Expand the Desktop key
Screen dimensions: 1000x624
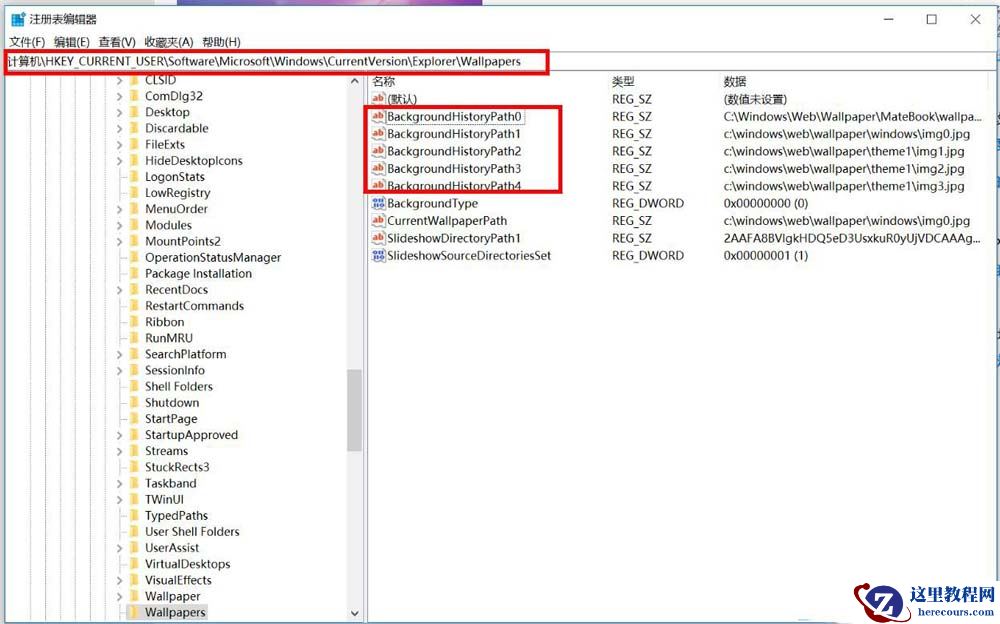click(x=119, y=112)
